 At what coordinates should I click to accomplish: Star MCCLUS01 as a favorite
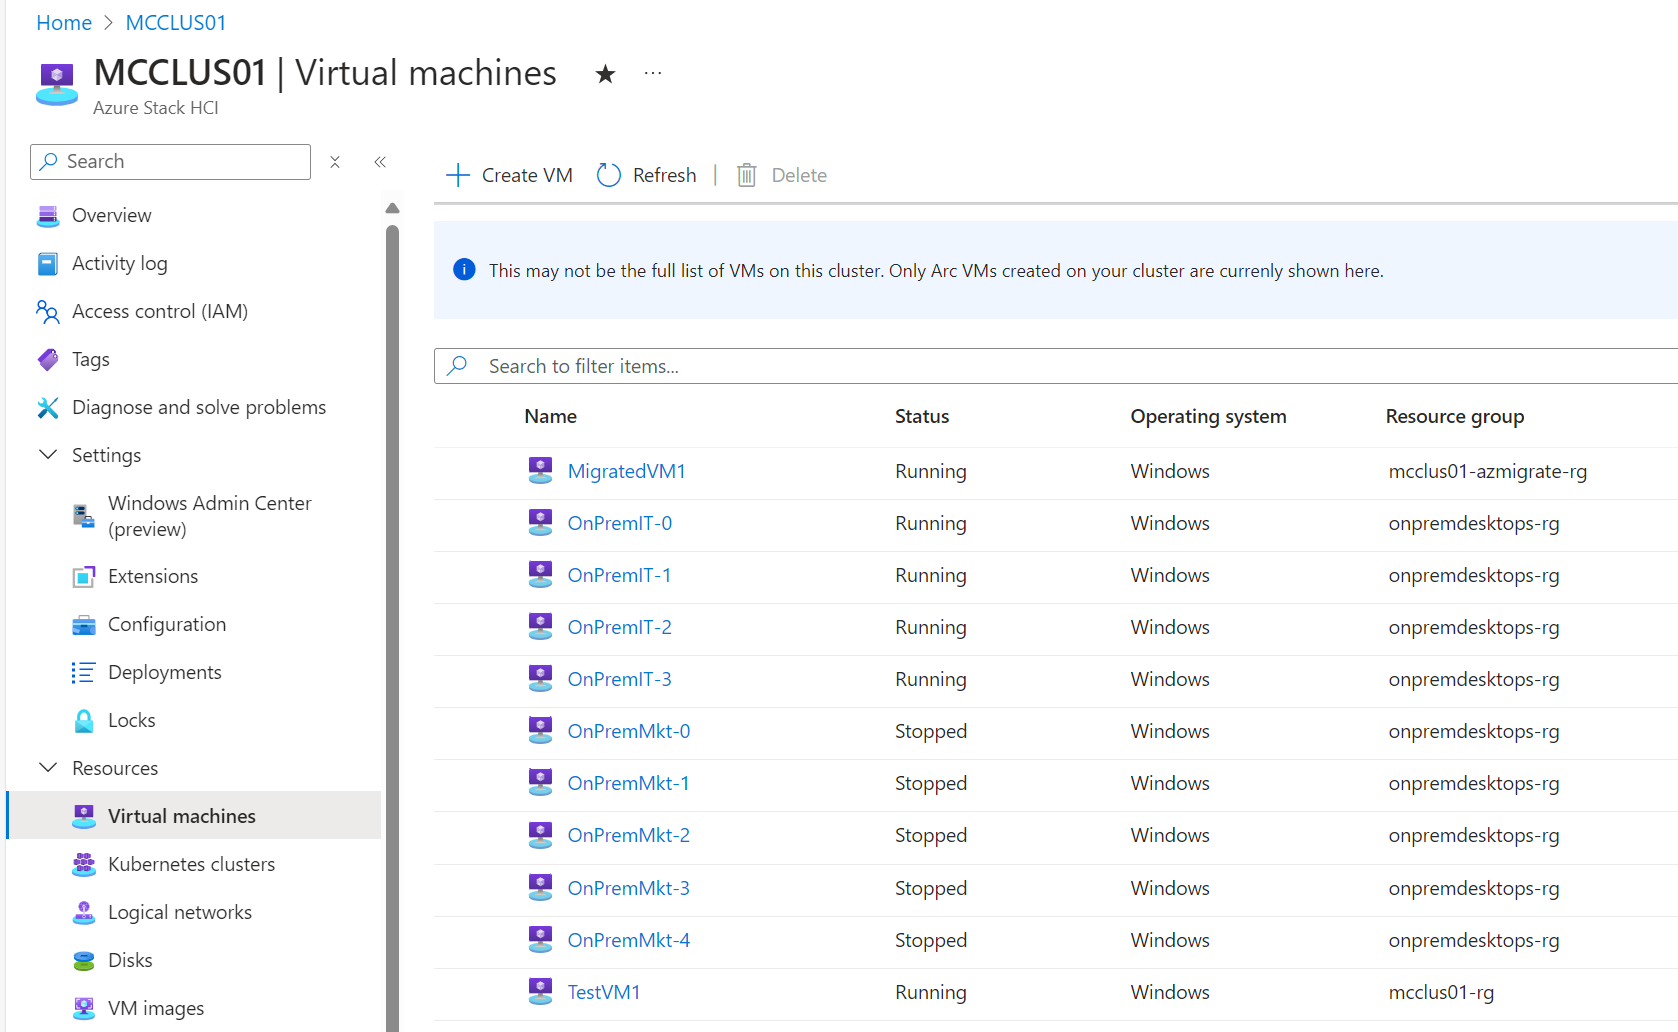605,73
